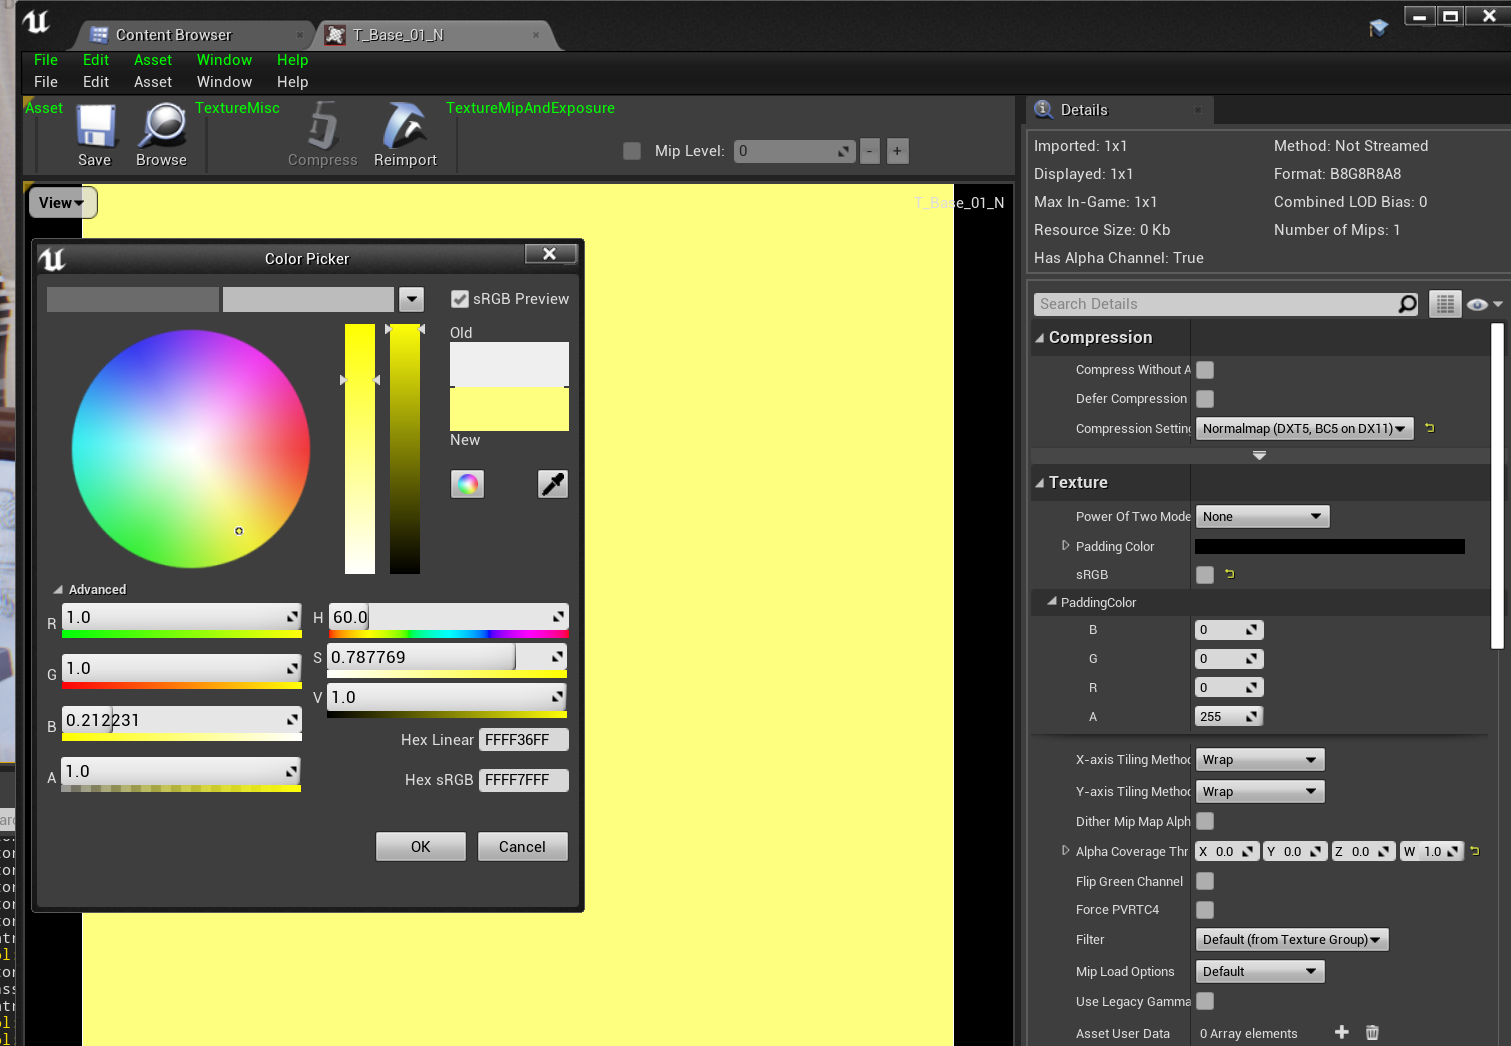Toggle the sRGB checkbox in Texture section
The width and height of the screenshot is (1511, 1046).
click(x=1205, y=575)
